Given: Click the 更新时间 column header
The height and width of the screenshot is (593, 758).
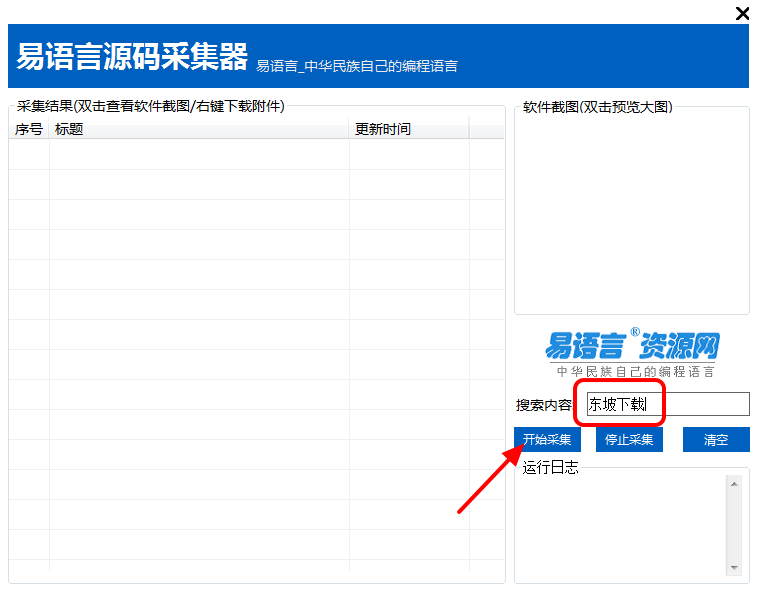Looking at the screenshot, I should (409, 129).
